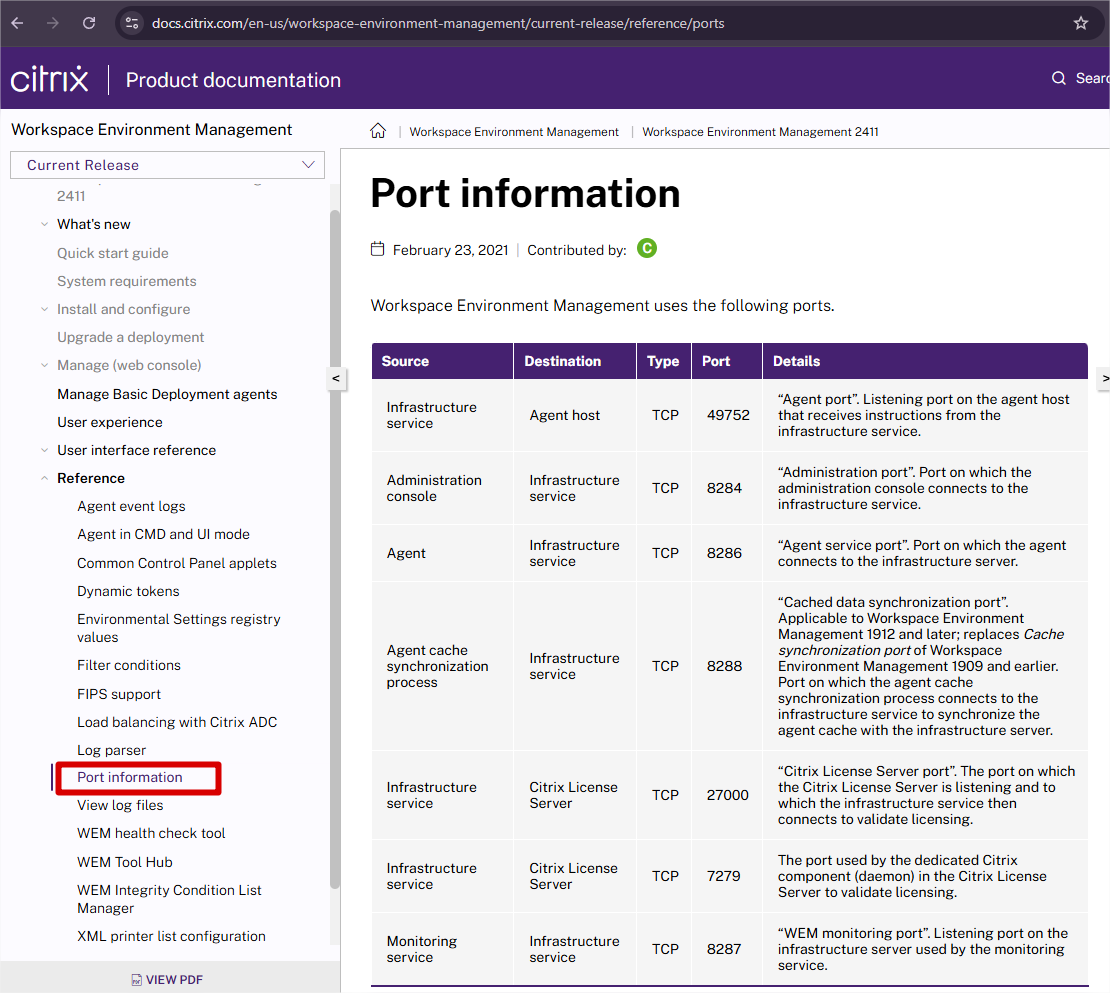Open XML printer list configuration page
The height and width of the screenshot is (993, 1110).
(x=171, y=936)
